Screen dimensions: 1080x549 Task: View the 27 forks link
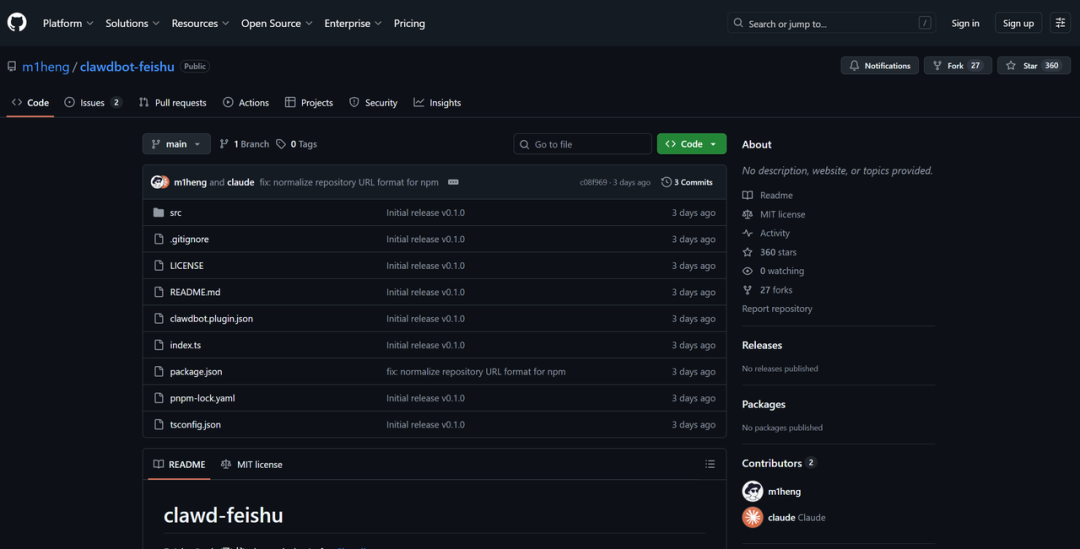point(767,291)
